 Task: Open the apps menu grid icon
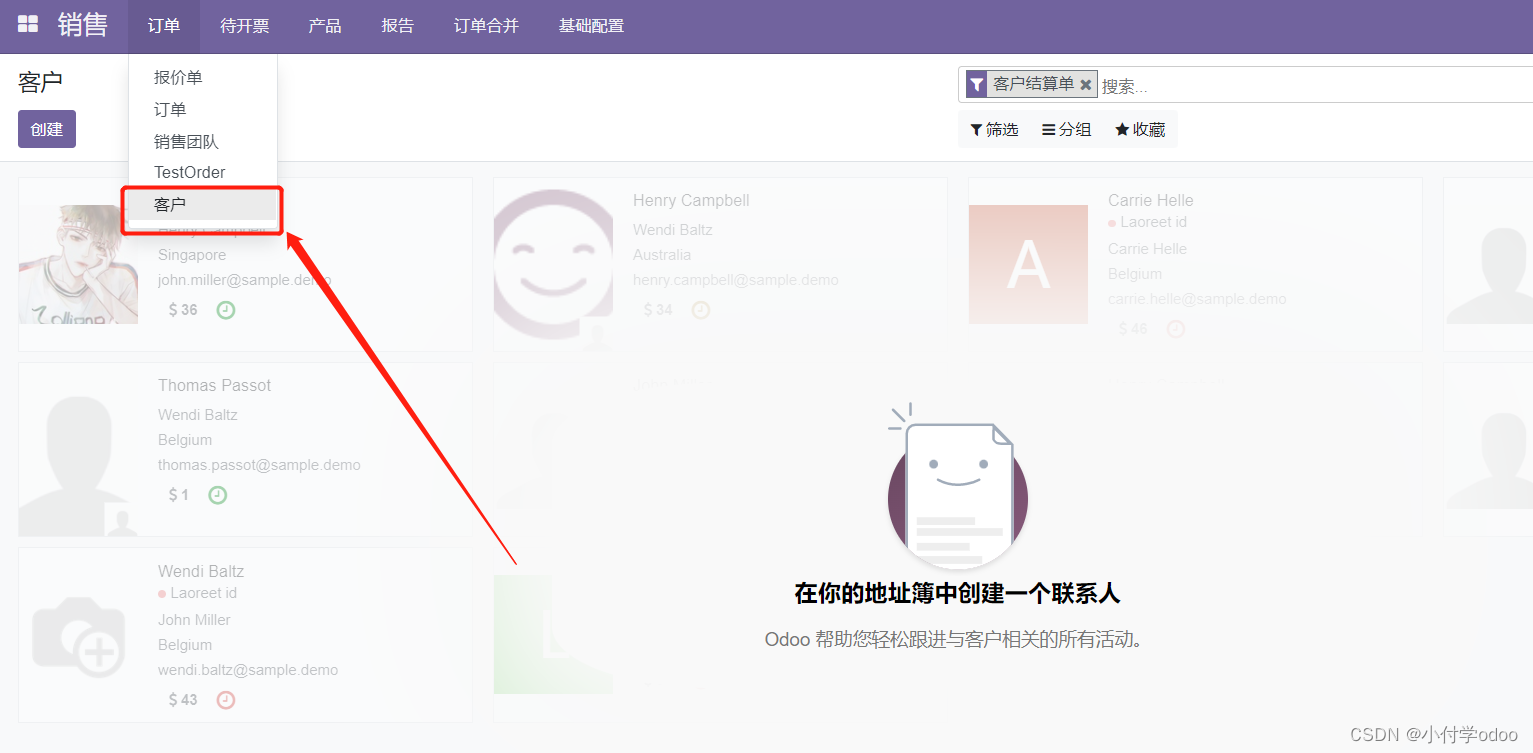27,26
